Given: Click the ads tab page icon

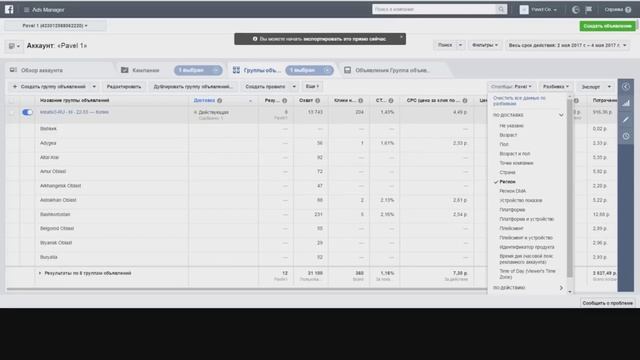Looking at the screenshot, I should 347,70.
